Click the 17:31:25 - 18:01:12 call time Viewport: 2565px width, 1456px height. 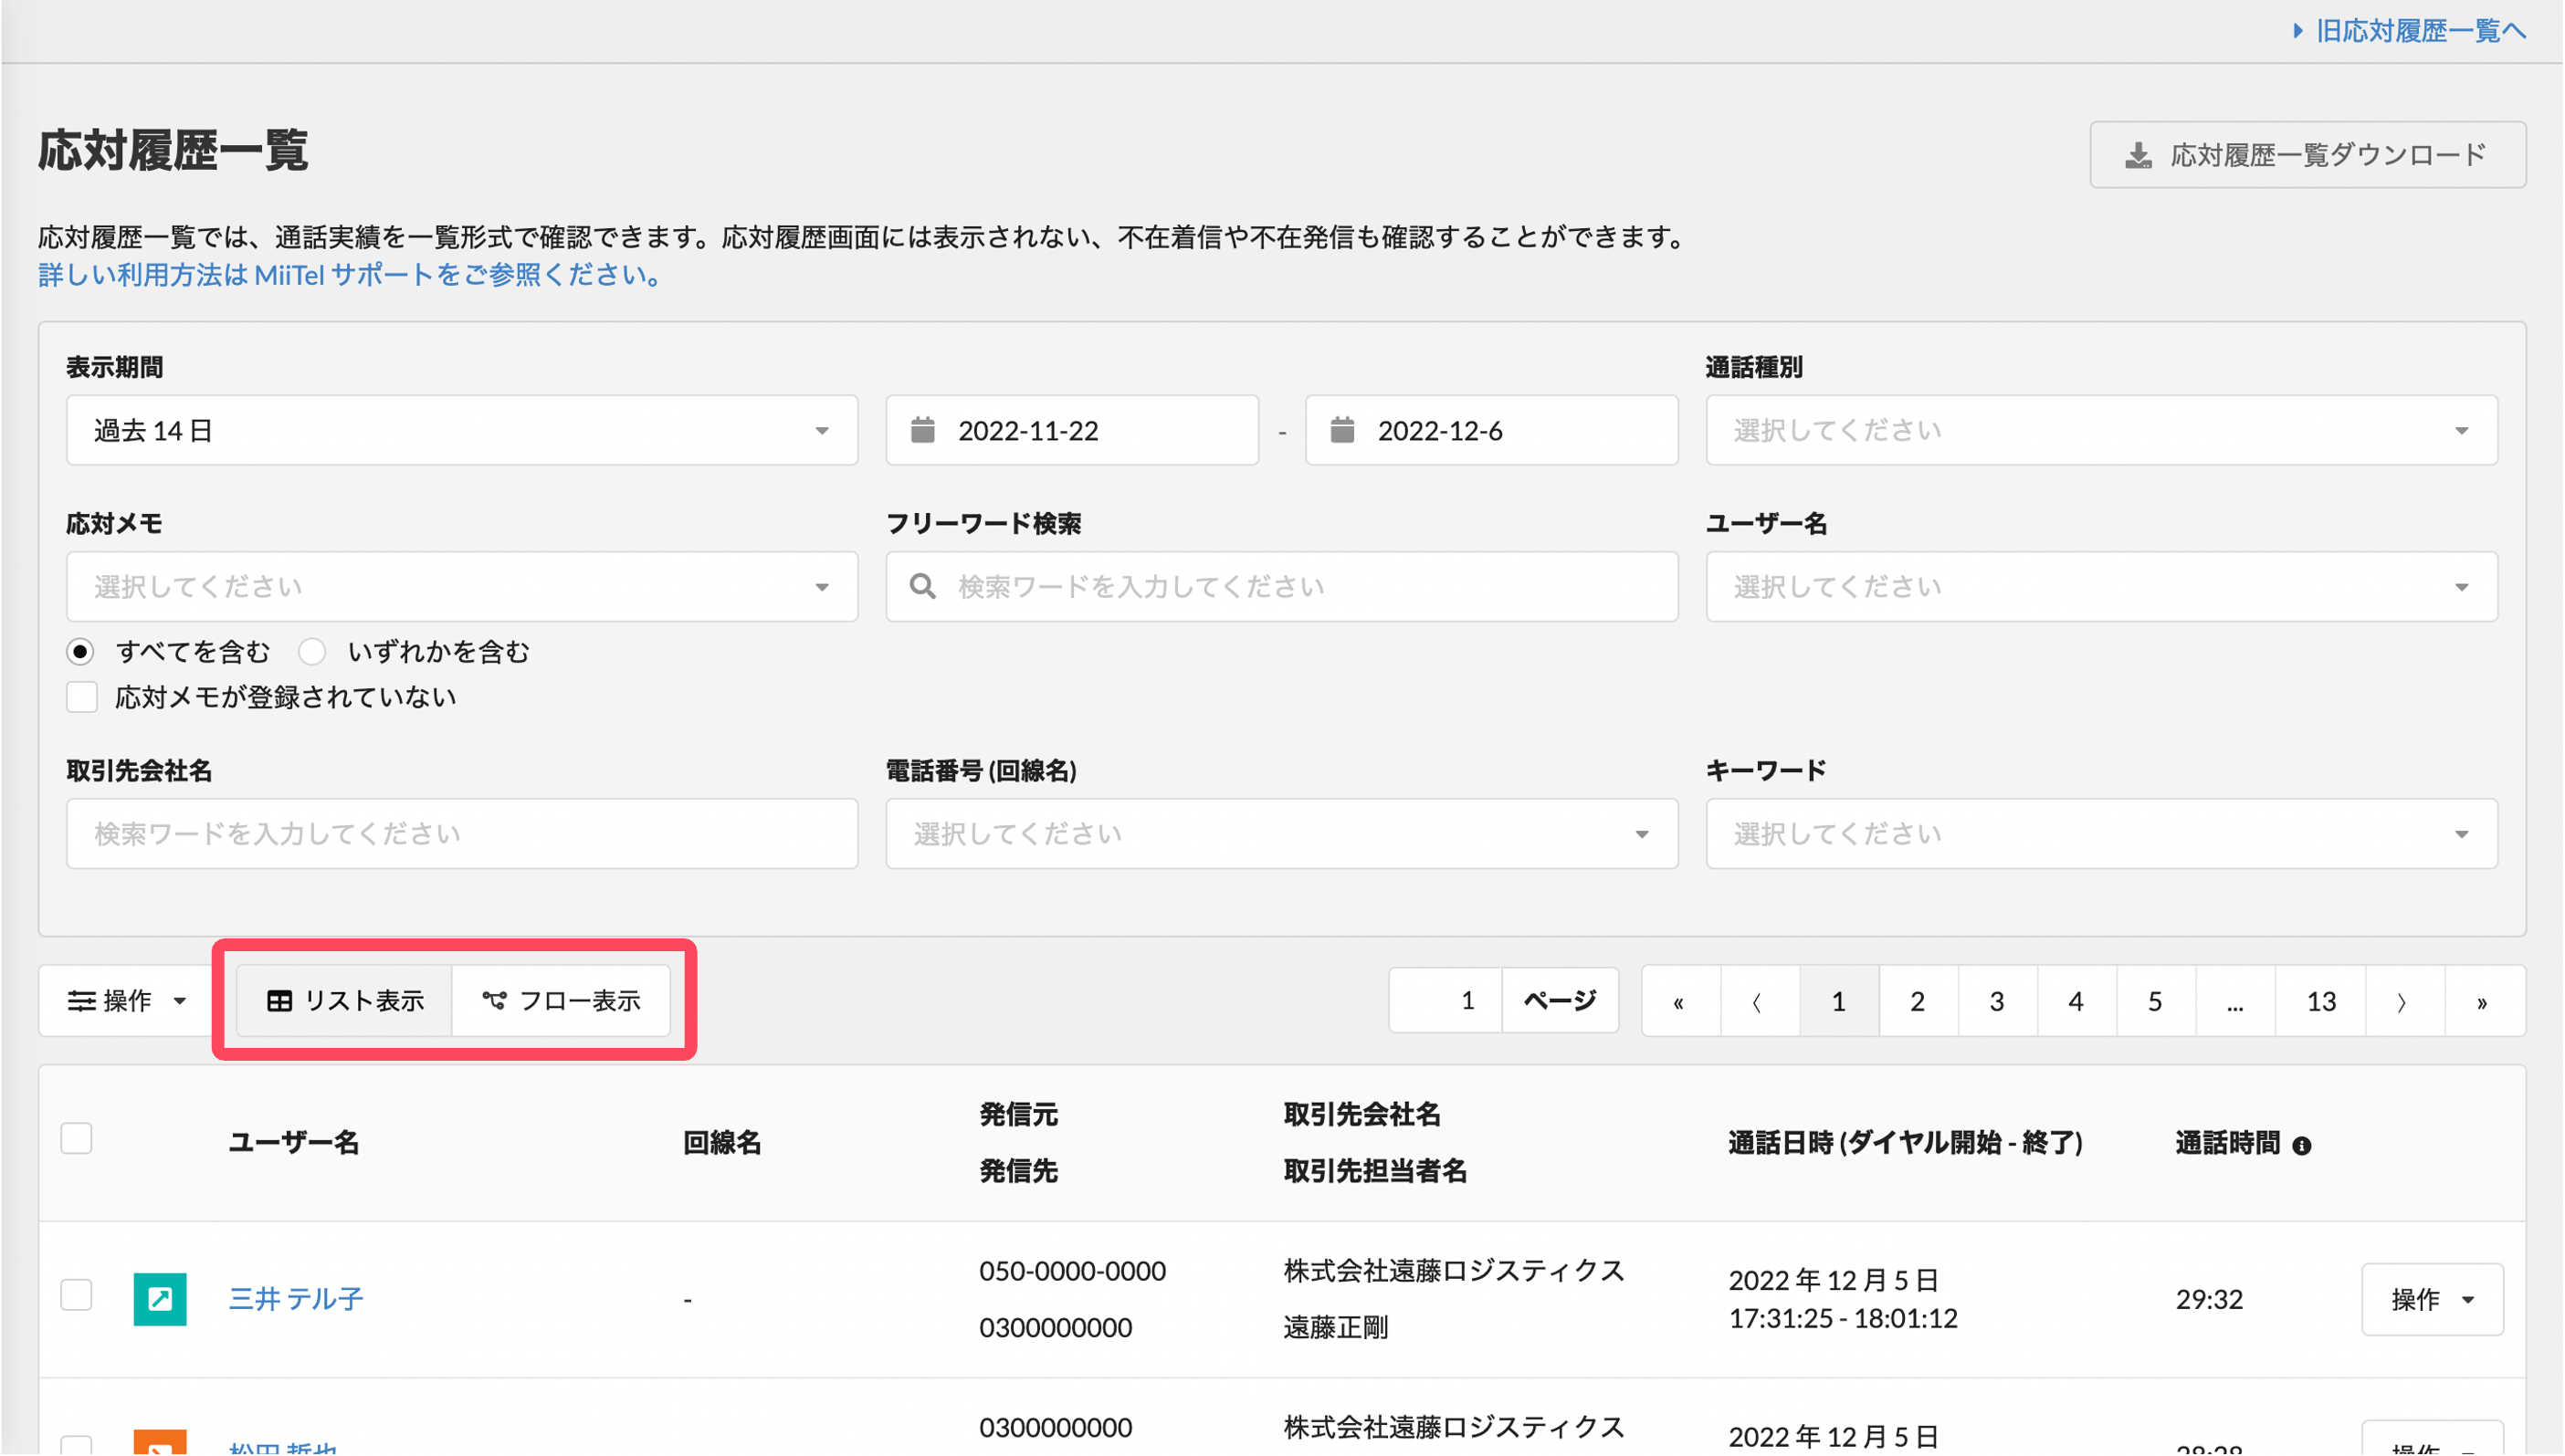click(1843, 1318)
